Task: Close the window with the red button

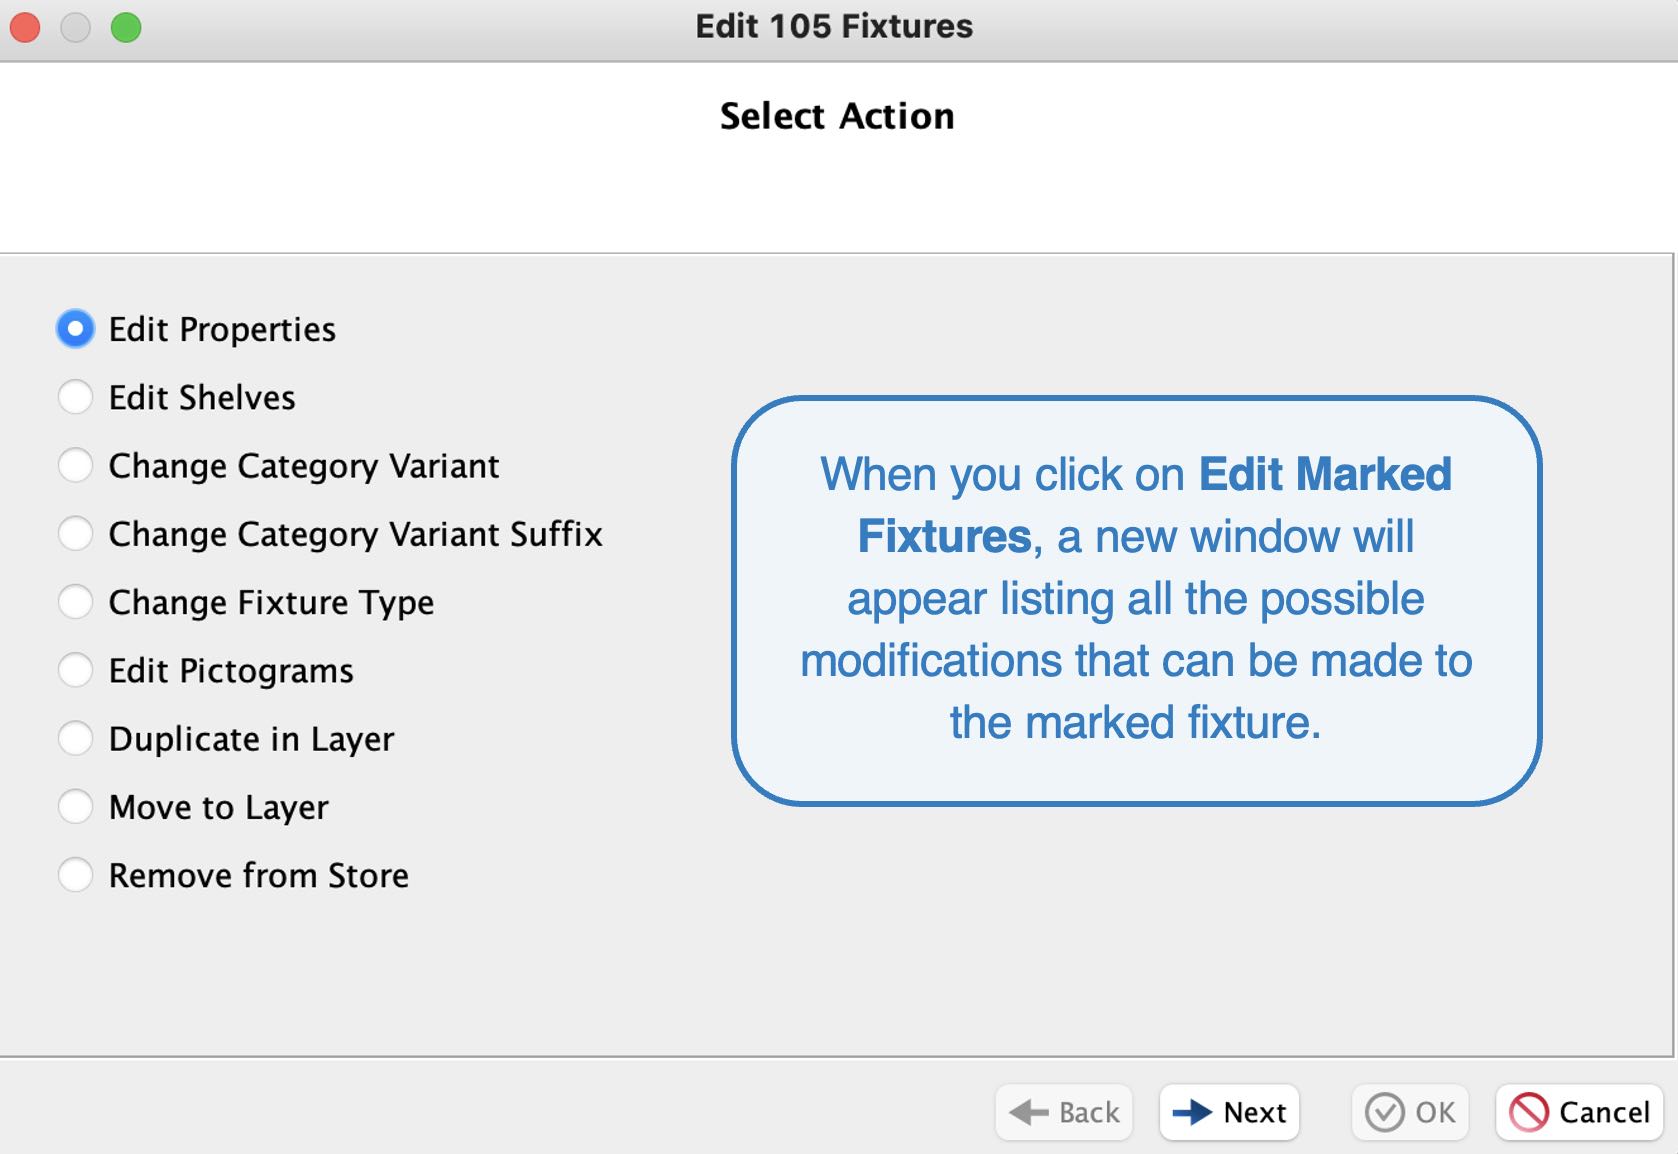Action: [x=25, y=27]
